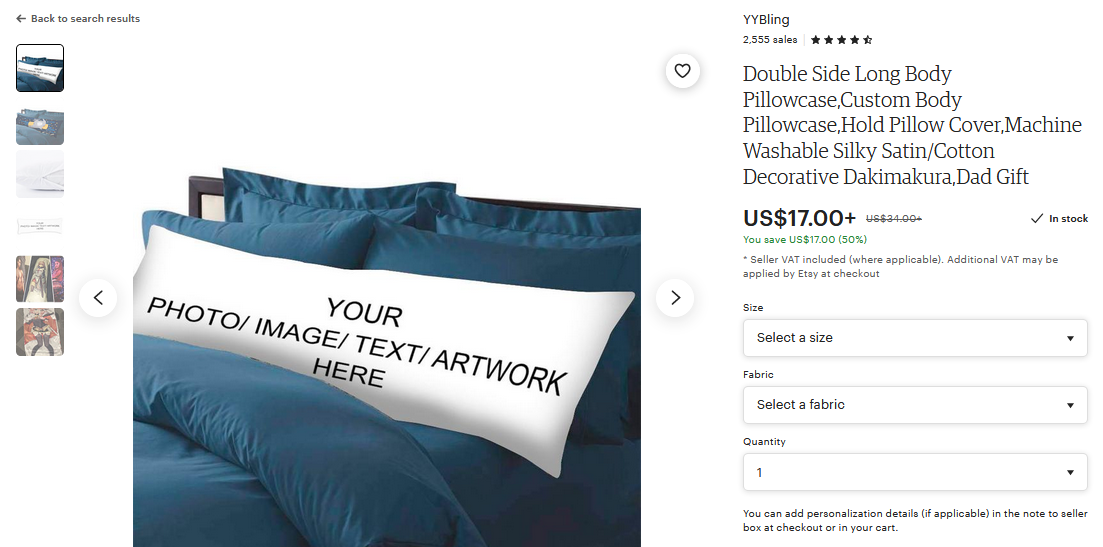Show next product image with right arrow
The width and height of the screenshot is (1103, 547).
675,298
